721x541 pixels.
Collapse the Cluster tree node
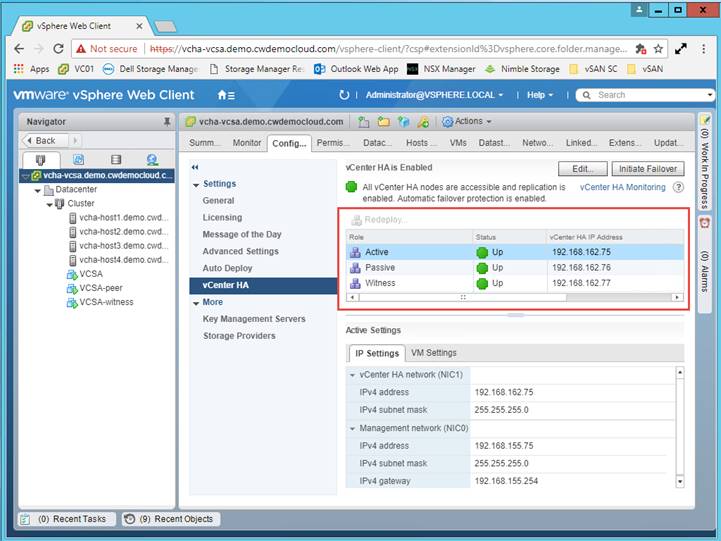coord(50,205)
